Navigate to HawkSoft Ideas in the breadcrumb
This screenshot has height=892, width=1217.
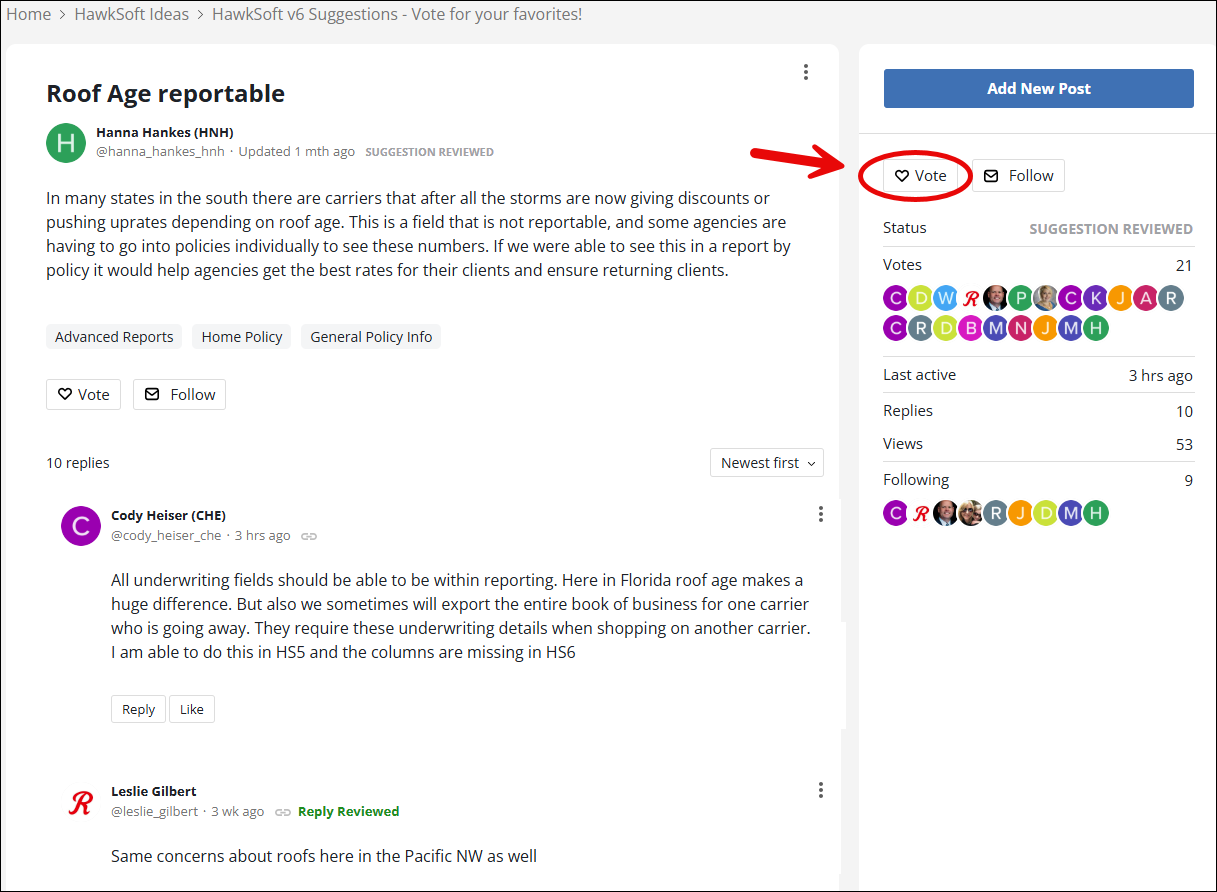(131, 13)
